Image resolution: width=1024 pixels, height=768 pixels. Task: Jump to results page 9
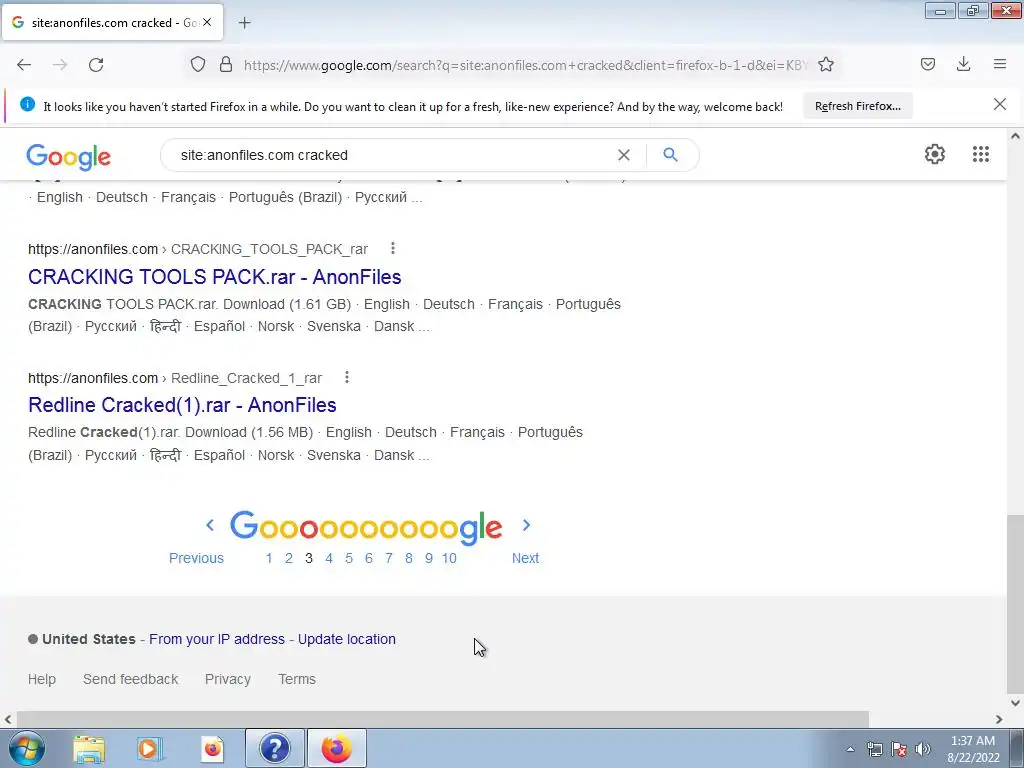[428, 558]
